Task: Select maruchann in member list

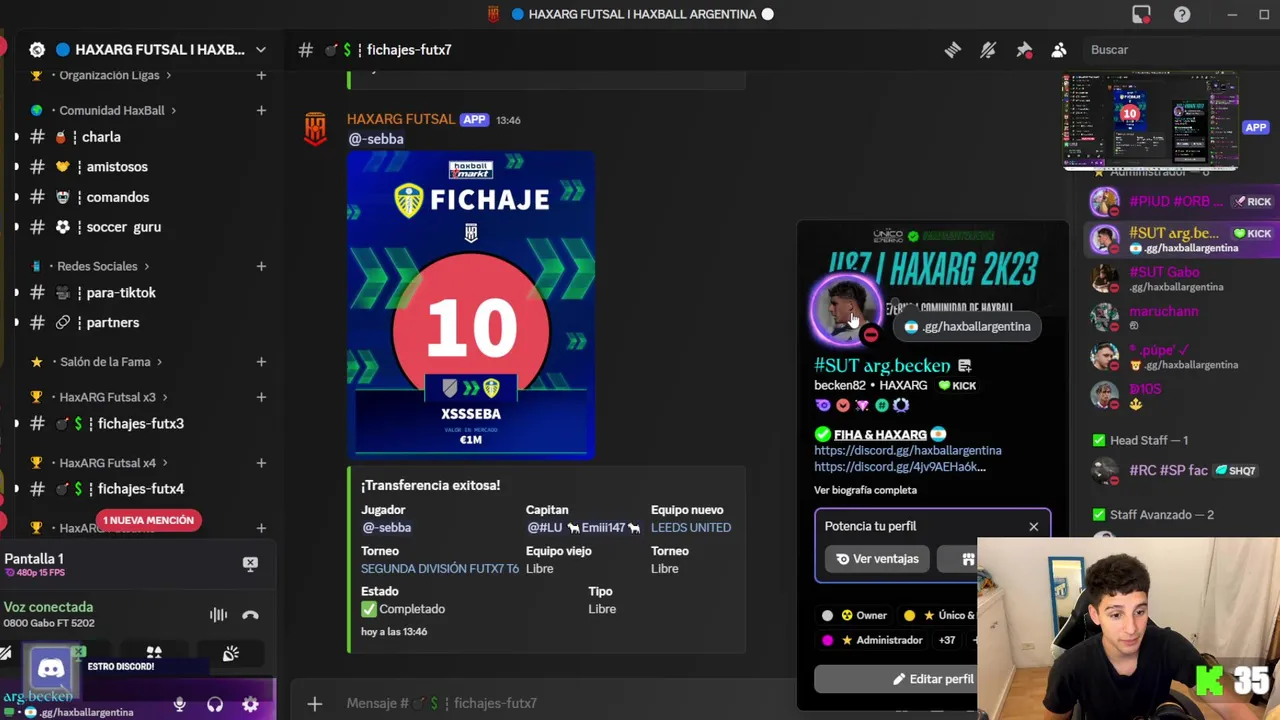Action: 1180,318
